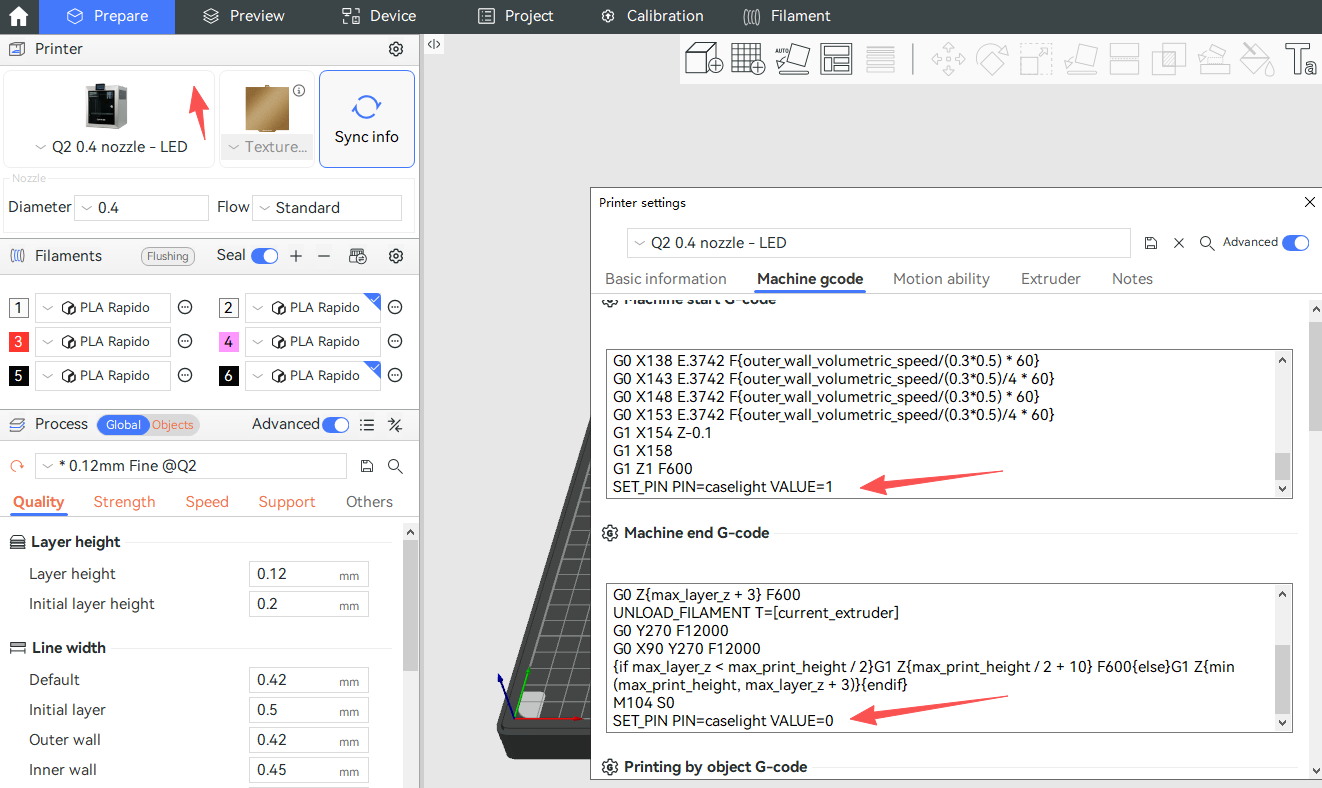This screenshot has width=1322, height=788.
Task: Expand the Flow Standard dropdown
Action: click(x=326, y=208)
